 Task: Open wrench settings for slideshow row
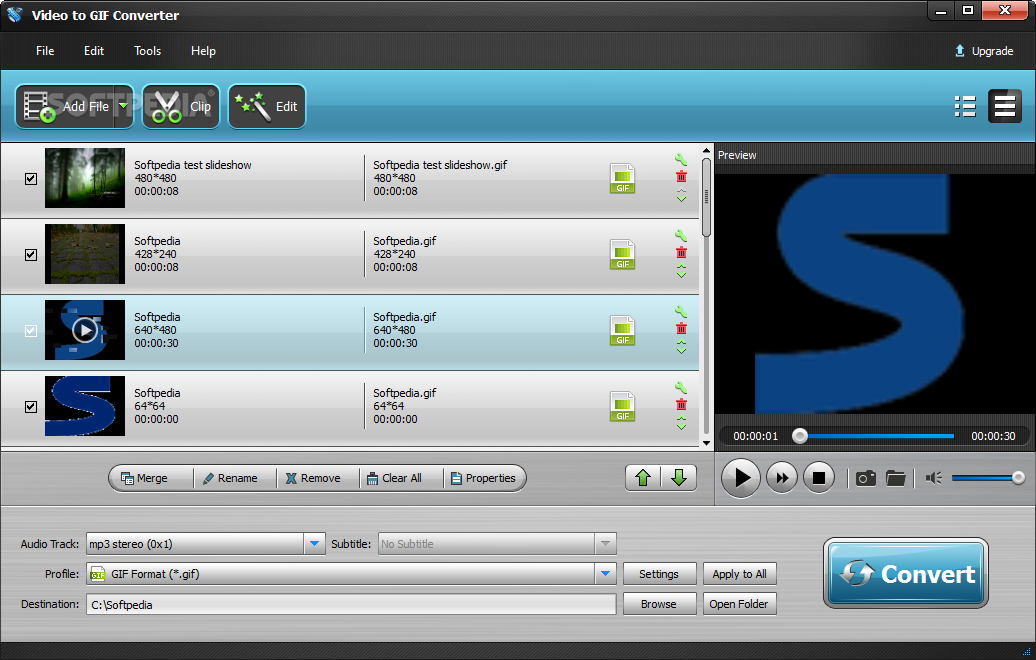tap(681, 159)
